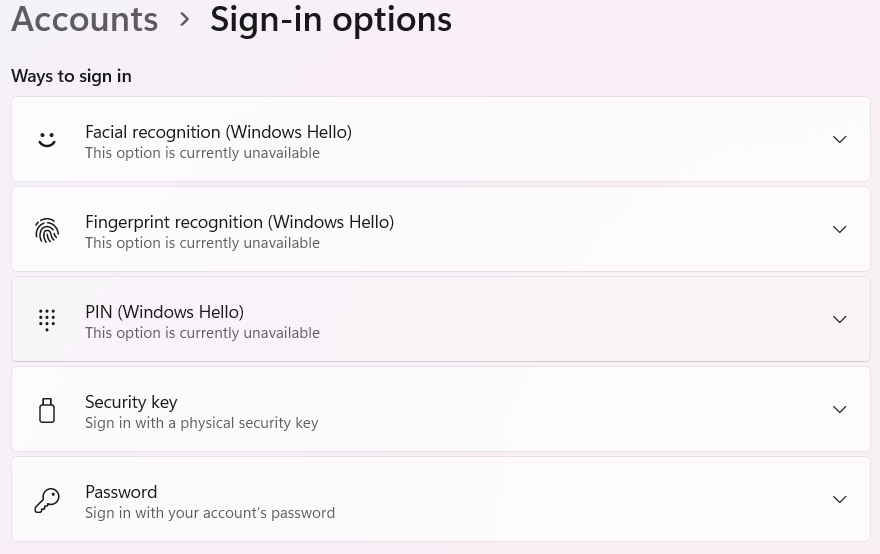This screenshot has height=554, width=880.
Task: Click 'Sign in with your account's password'
Action: (210, 513)
